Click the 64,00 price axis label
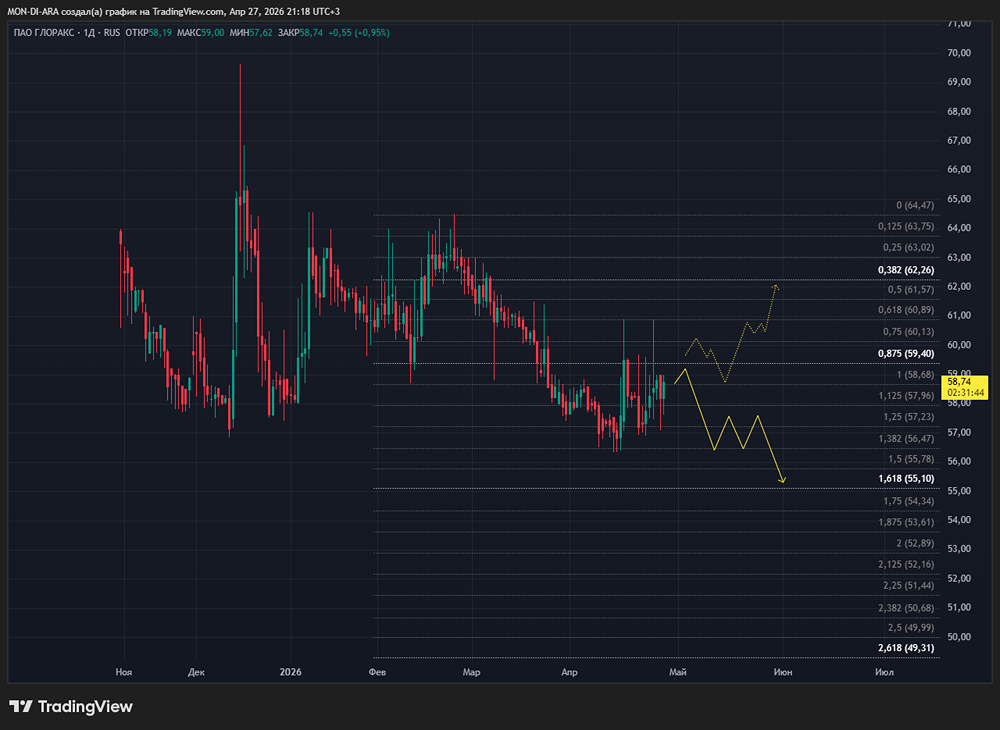The image size is (1000, 730). pyautogui.click(x=959, y=228)
